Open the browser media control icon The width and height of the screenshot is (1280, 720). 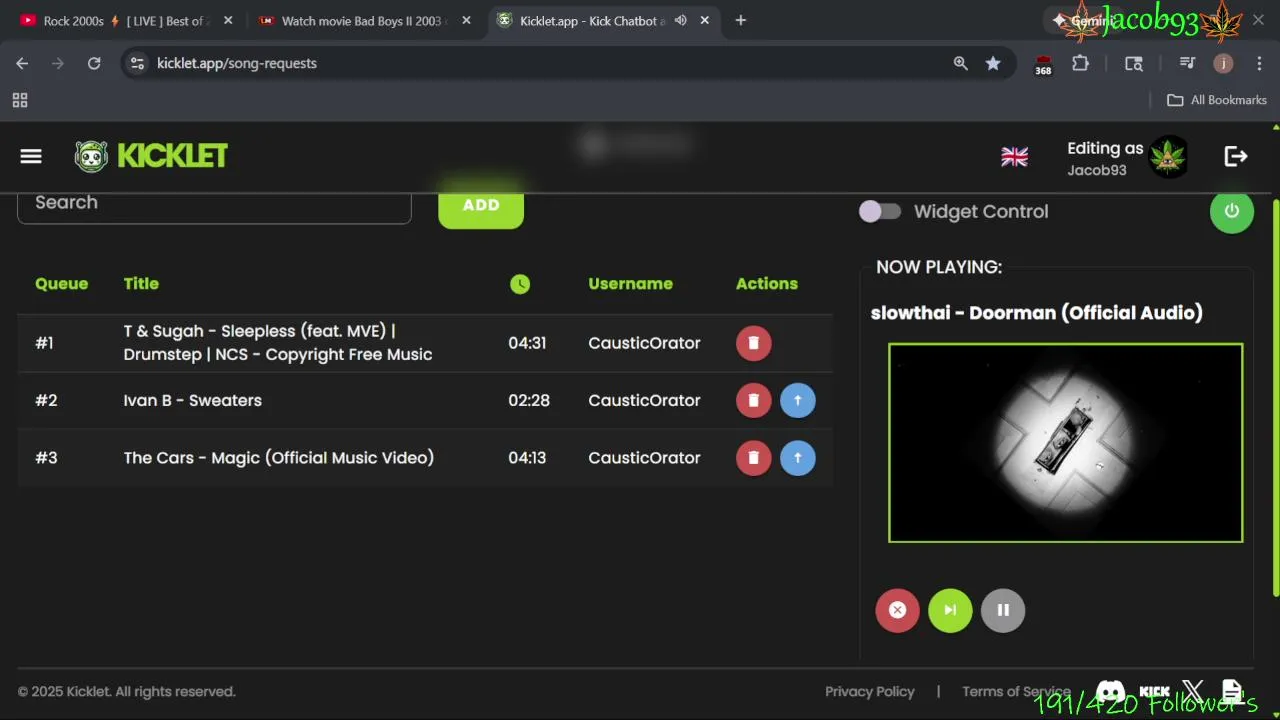[x=1187, y=63]
